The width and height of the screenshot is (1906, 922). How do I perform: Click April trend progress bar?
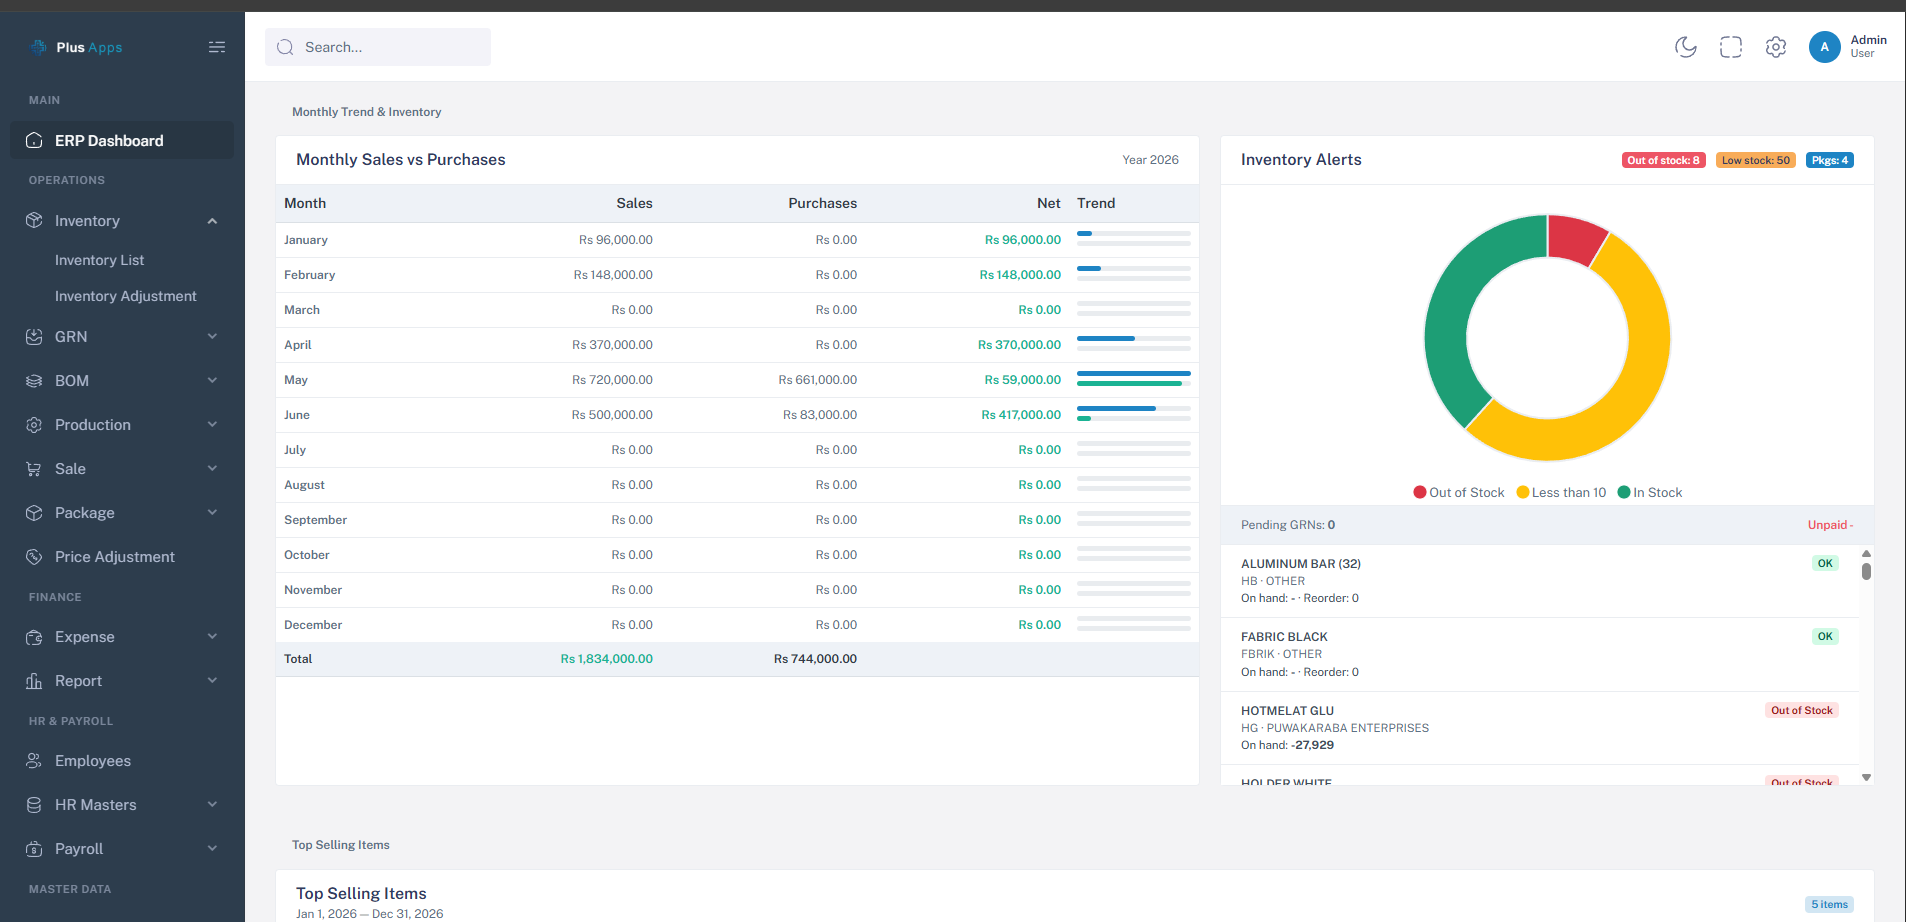coord(1134,343)
